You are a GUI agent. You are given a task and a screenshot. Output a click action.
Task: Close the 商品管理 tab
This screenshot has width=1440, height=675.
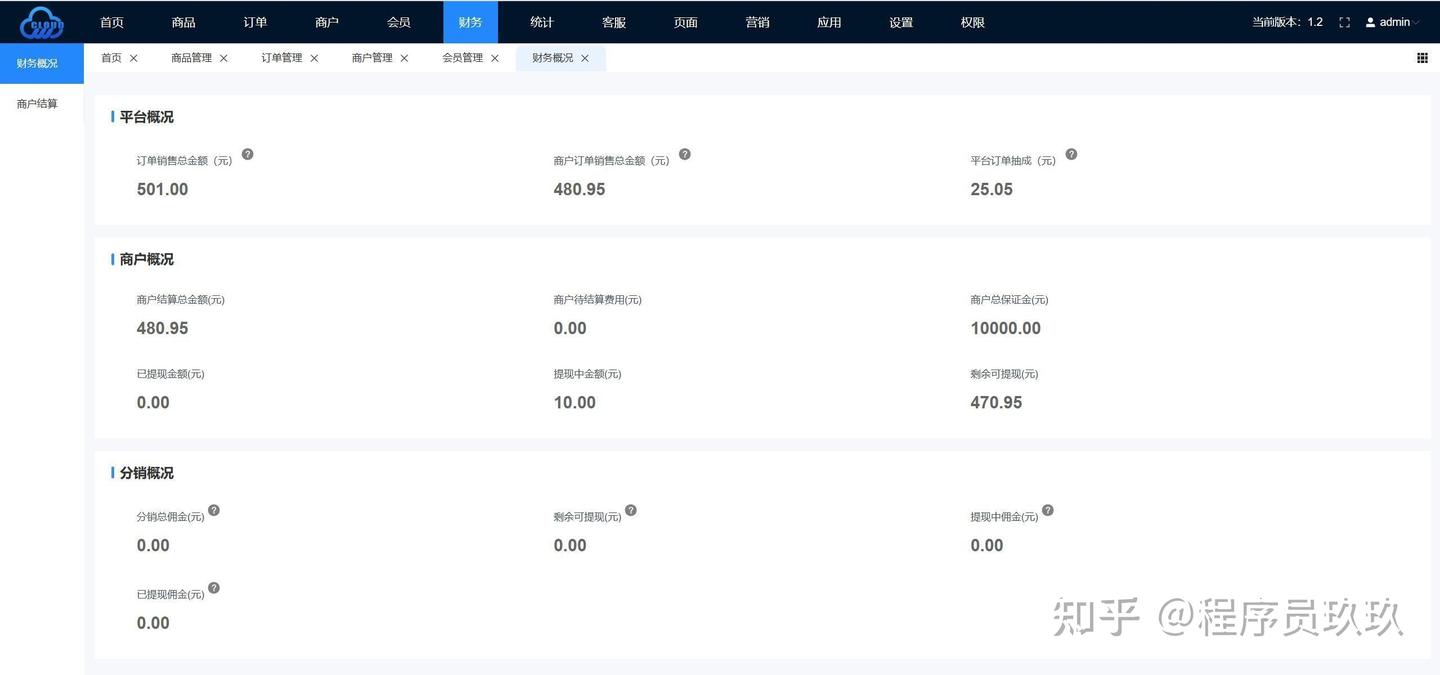[223, 57]
